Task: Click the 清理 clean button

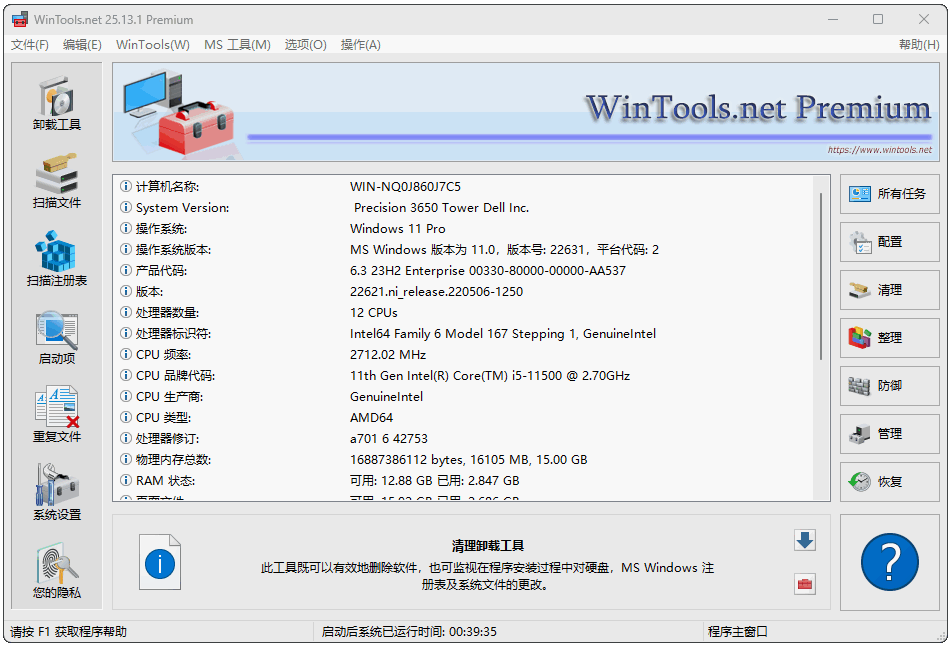Action: 889,290
